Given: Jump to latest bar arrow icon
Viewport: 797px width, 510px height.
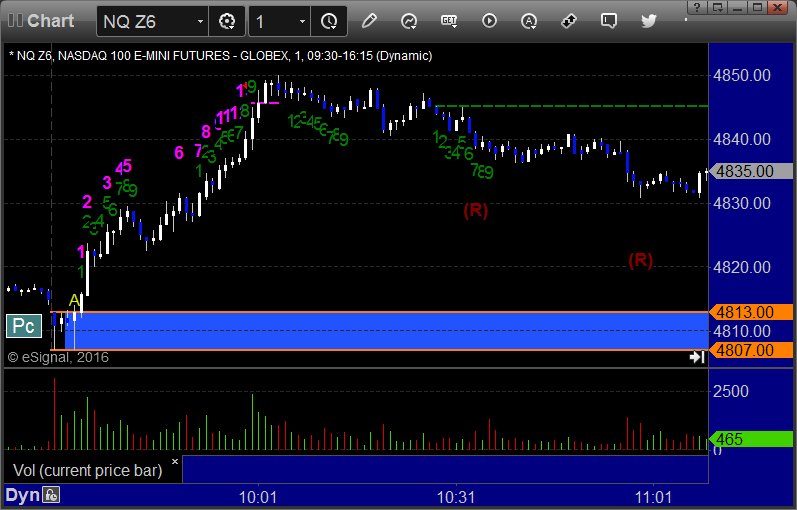Looking at the screenshot, I should (x=697, y=357).
